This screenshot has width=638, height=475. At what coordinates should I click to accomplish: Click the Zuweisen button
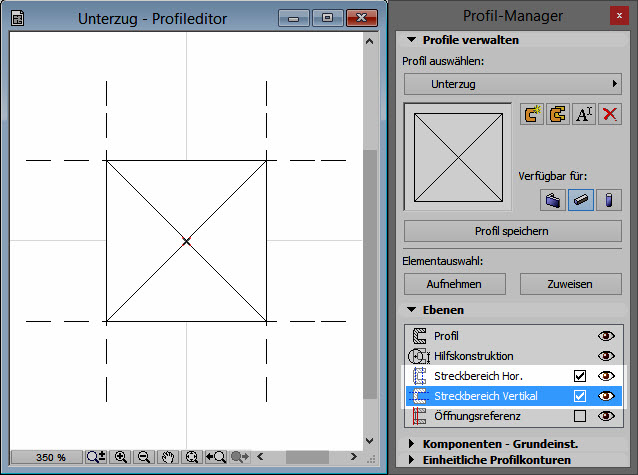point(570,284)
